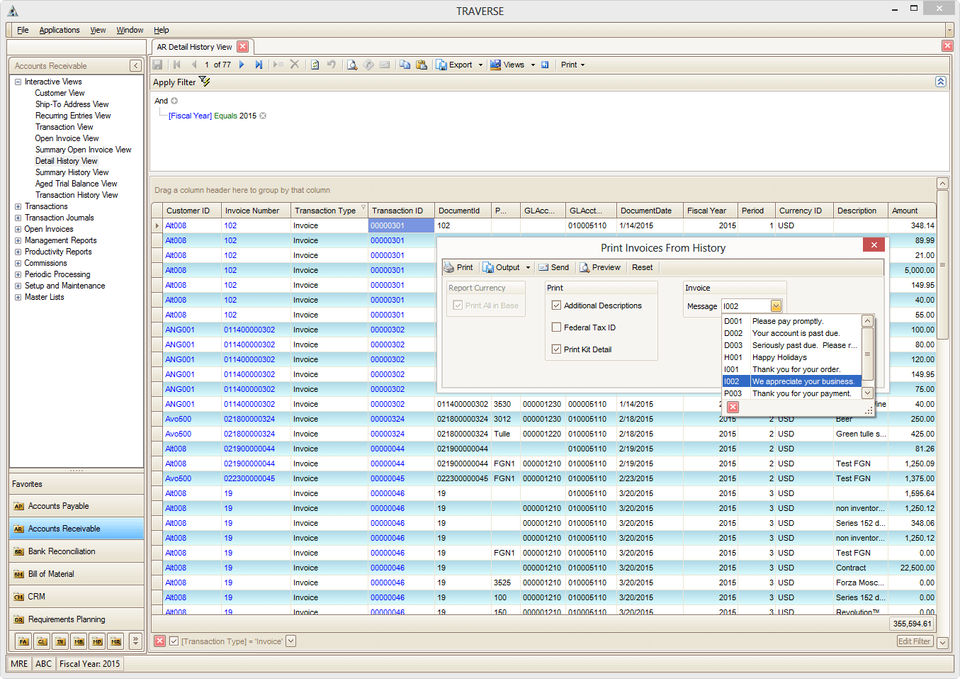960x679 pixels.
Task: Open the Export dropdown arrow
Action: 480,65
